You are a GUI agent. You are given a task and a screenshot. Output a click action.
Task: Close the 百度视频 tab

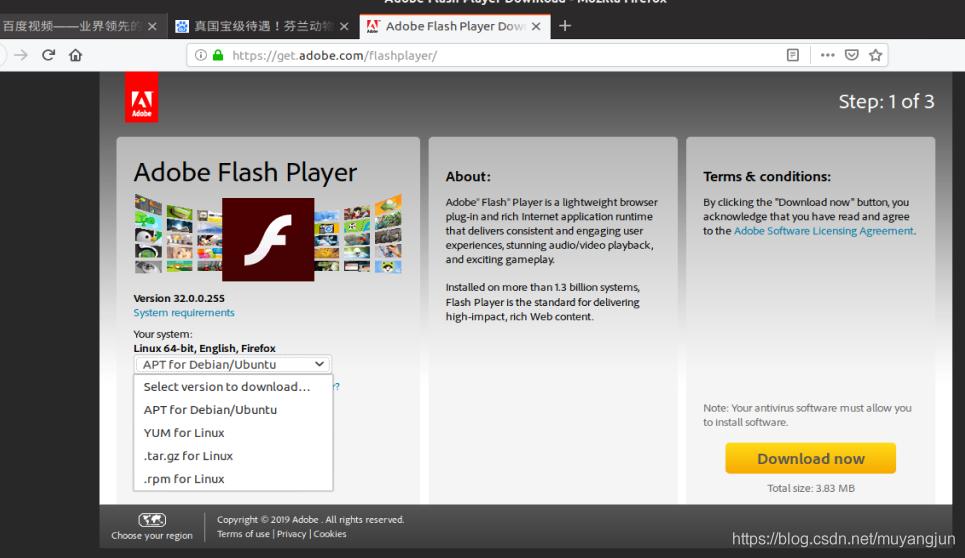(153, 26)
